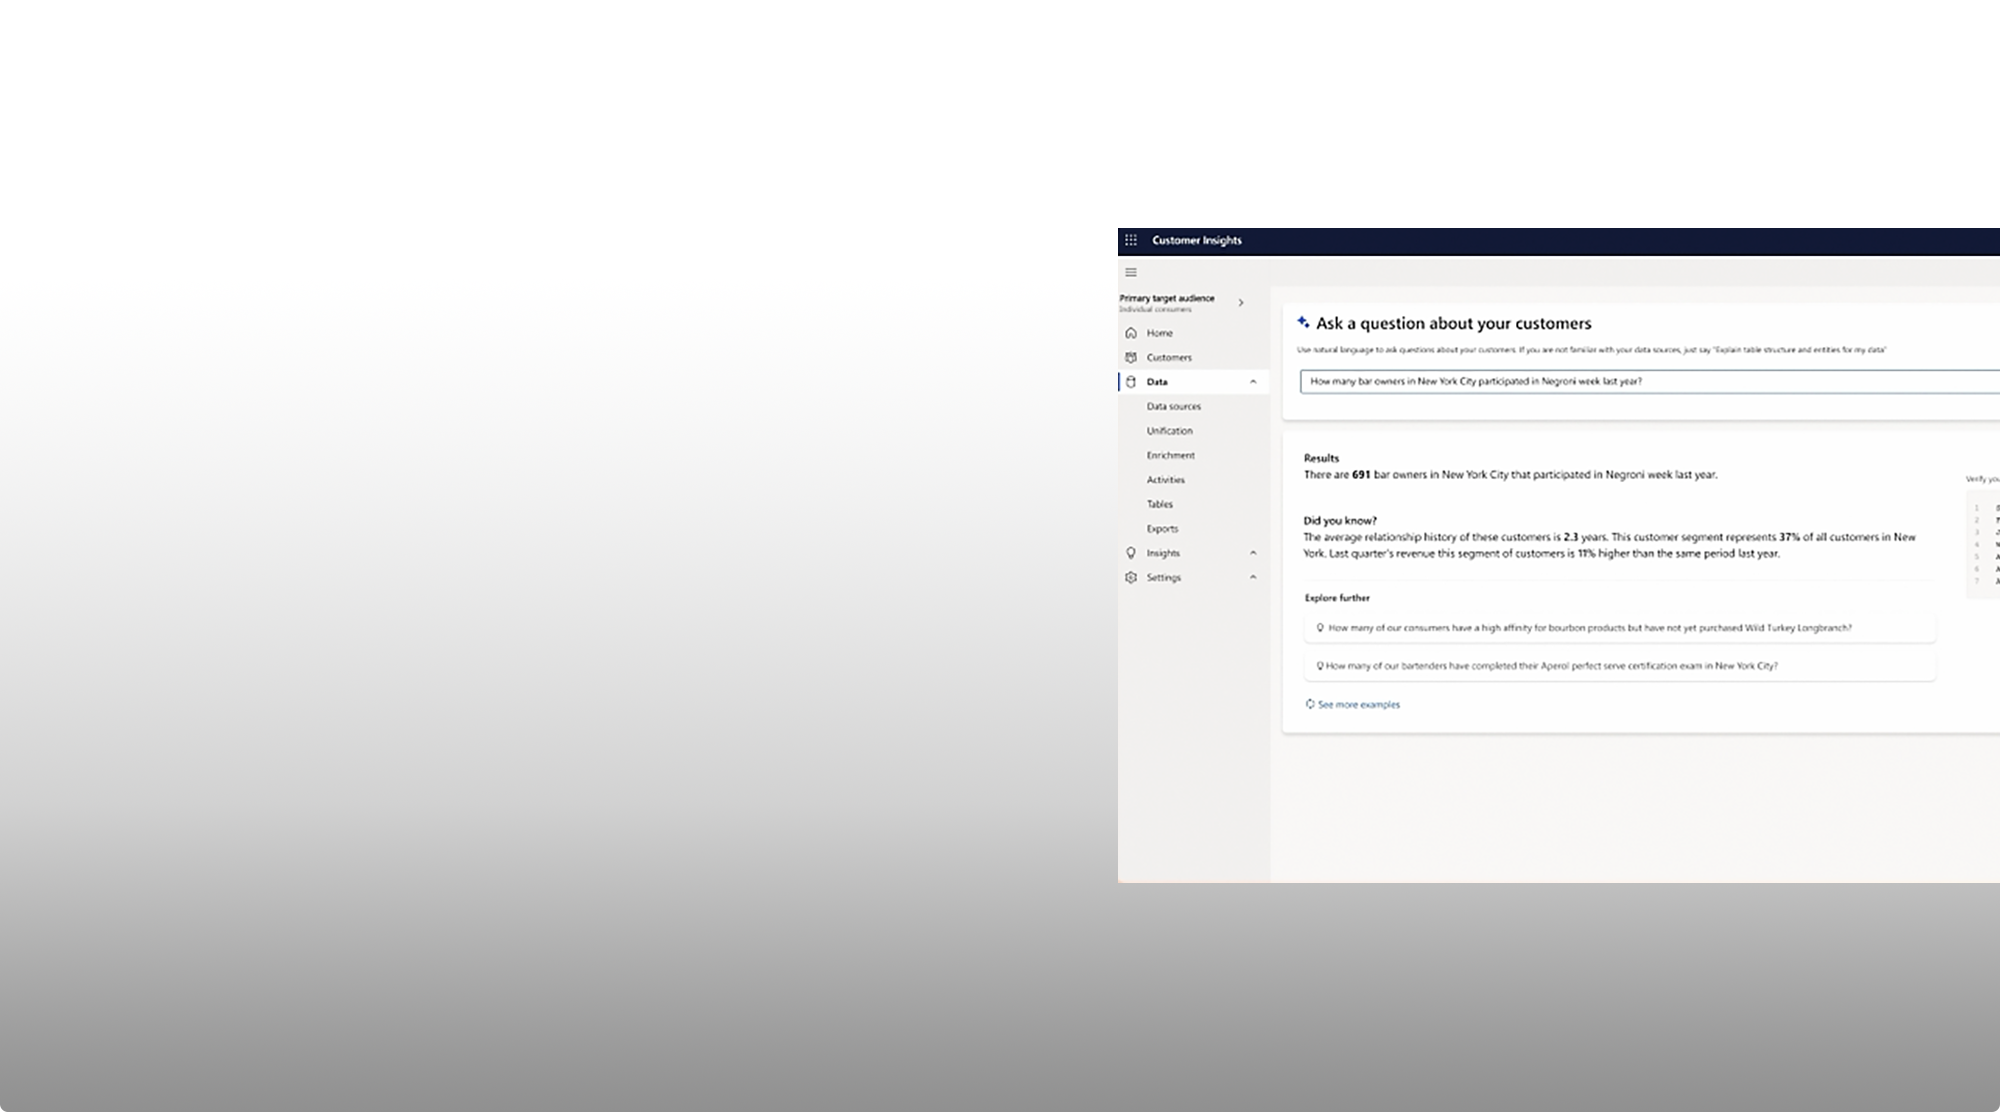
Task: Select the bourbon products Wild Turkey suggestion
Action: 1620,628
